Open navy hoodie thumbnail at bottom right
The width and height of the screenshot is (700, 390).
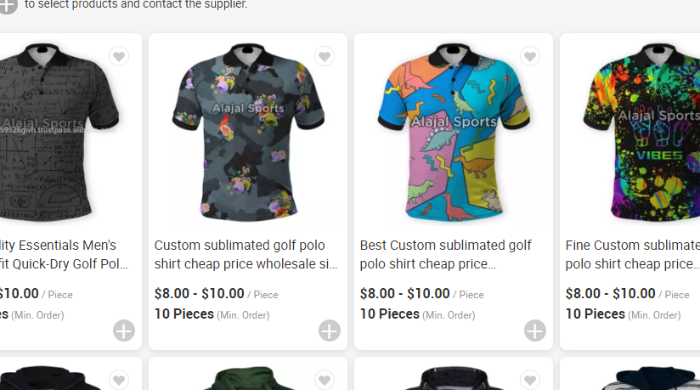(x=652, y=378)
